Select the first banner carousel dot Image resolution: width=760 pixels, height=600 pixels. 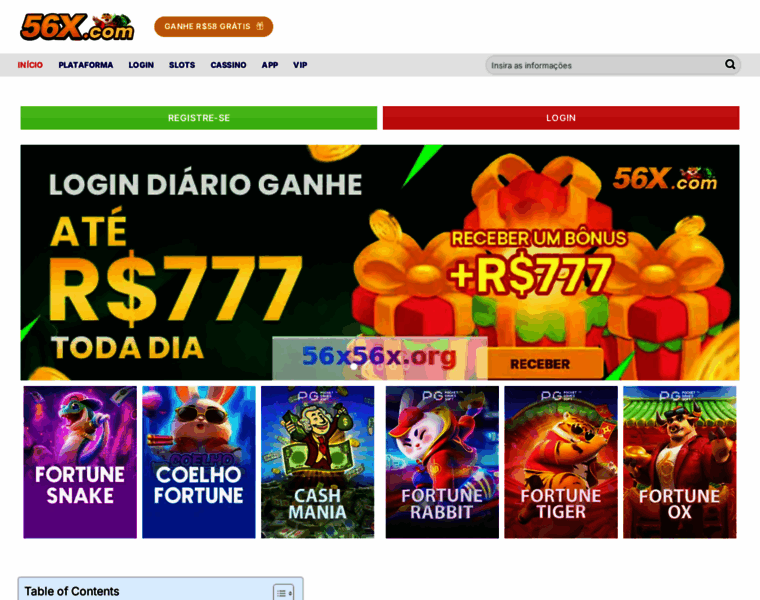354,367
